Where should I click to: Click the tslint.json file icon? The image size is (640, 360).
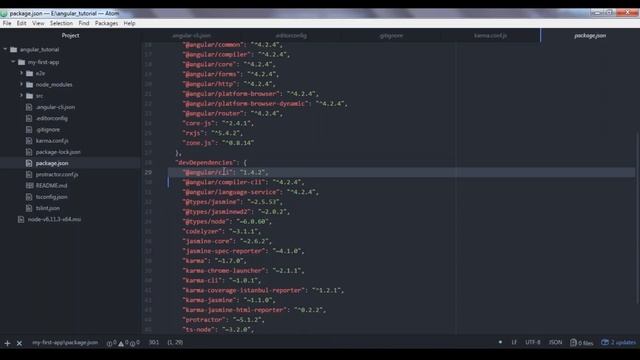click(x=29, y=208)
